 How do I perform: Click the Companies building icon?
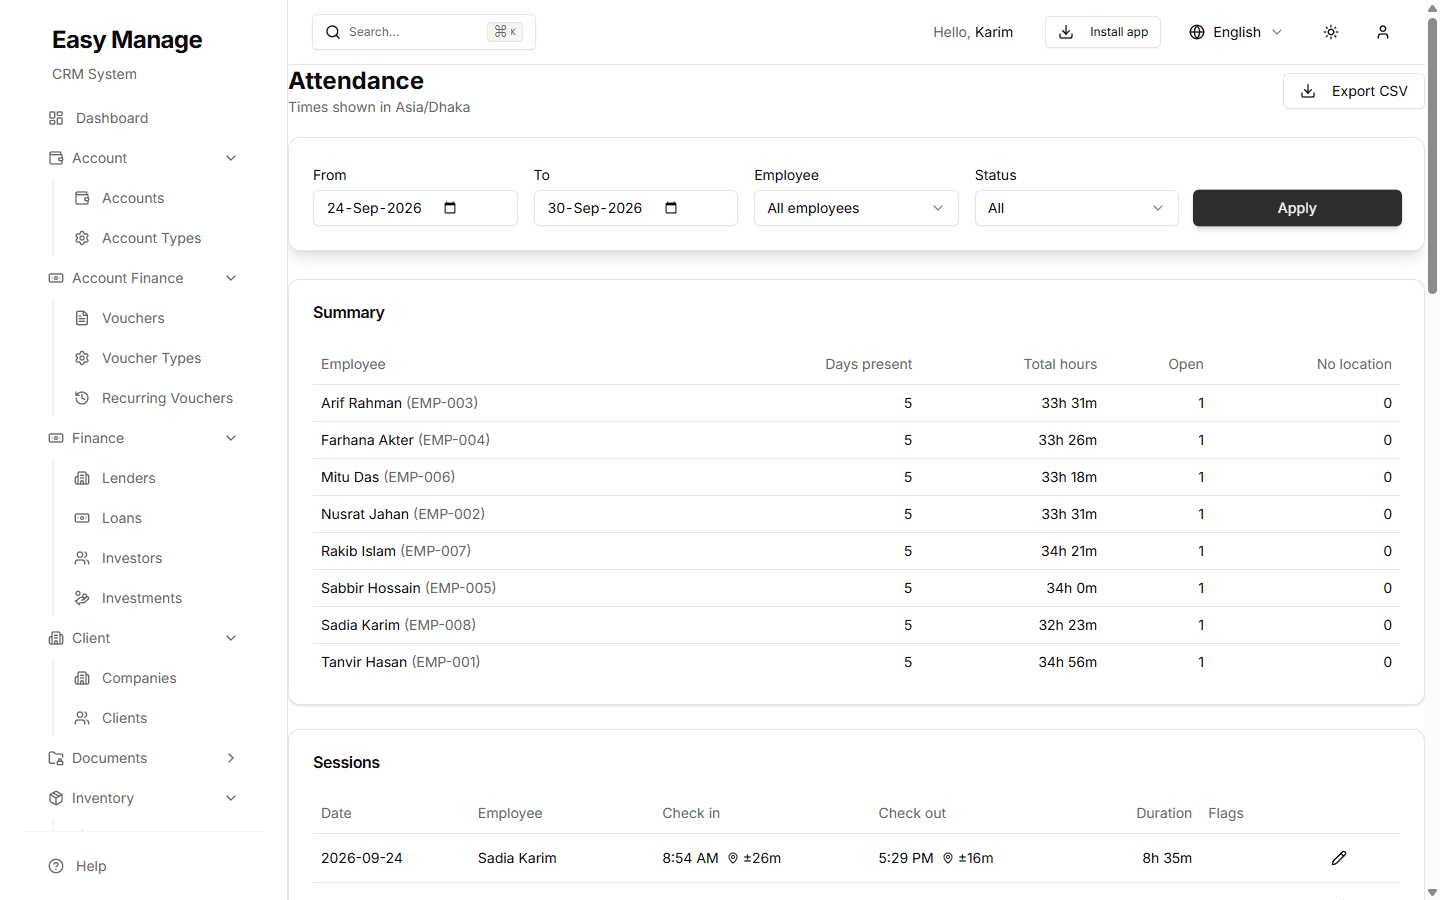(82, 678)
